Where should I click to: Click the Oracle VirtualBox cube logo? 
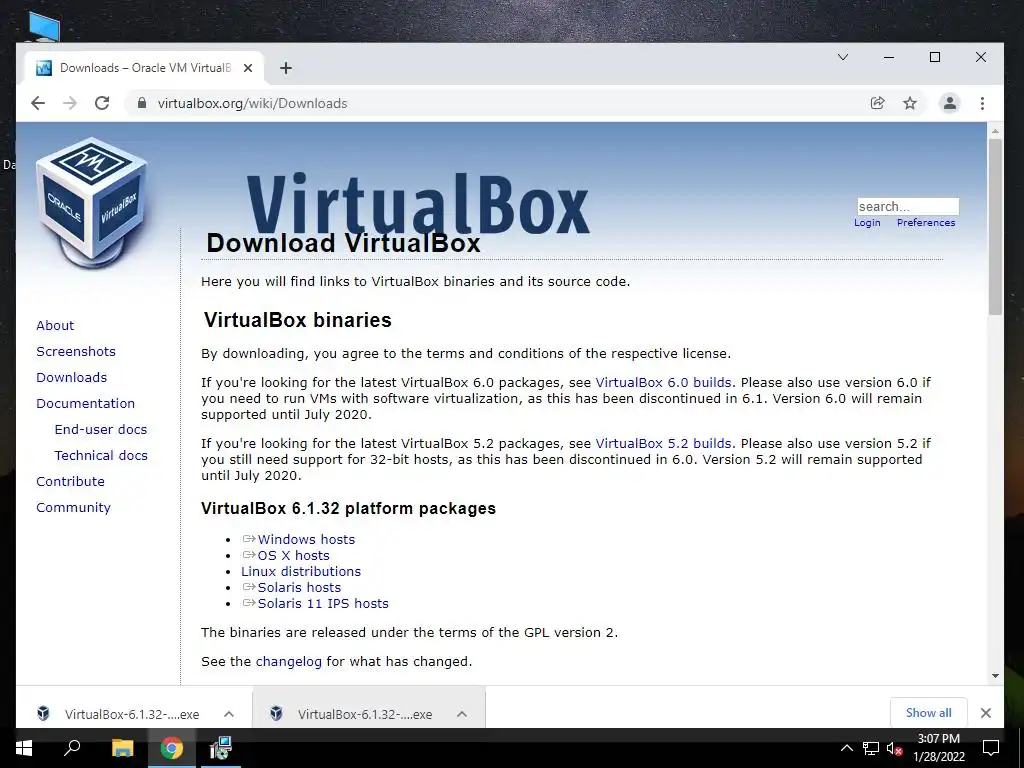point(92,202)
